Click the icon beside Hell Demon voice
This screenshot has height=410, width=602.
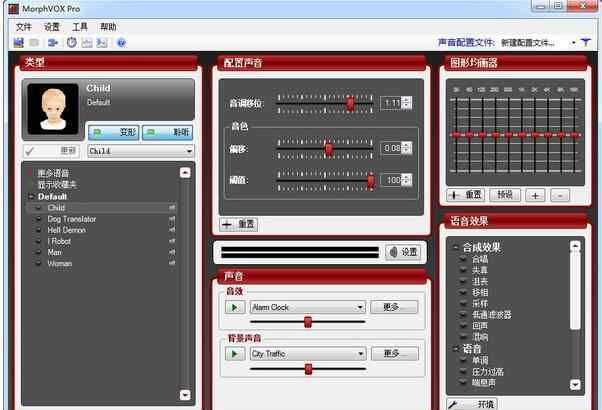[x=38, y=230]
